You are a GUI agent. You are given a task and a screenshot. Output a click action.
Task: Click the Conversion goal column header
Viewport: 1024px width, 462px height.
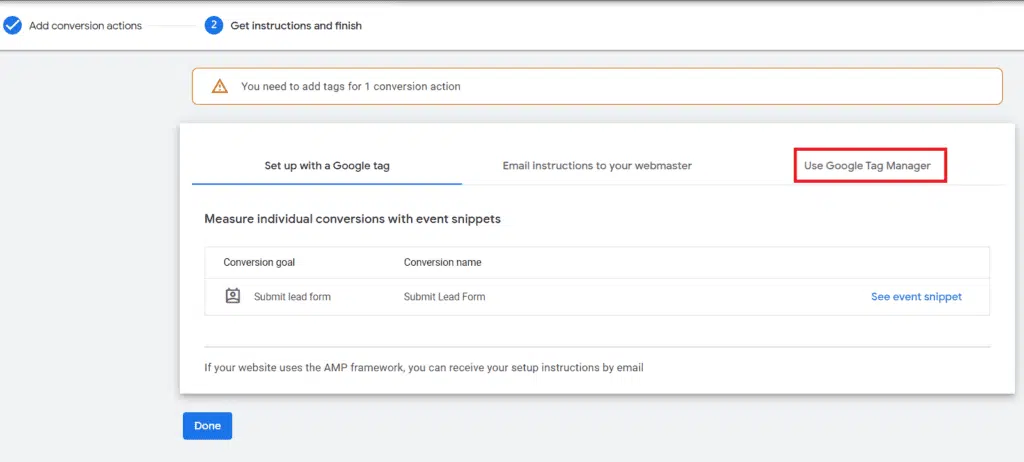[x=259, y=263]
